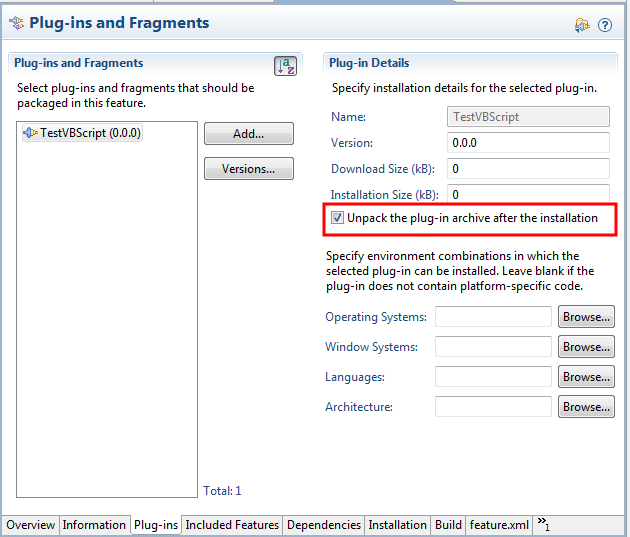The height and width of the screenshot is (537, 630).
Task: Show hidden tabs overflow chevron
Action: [x=544, y=524]
